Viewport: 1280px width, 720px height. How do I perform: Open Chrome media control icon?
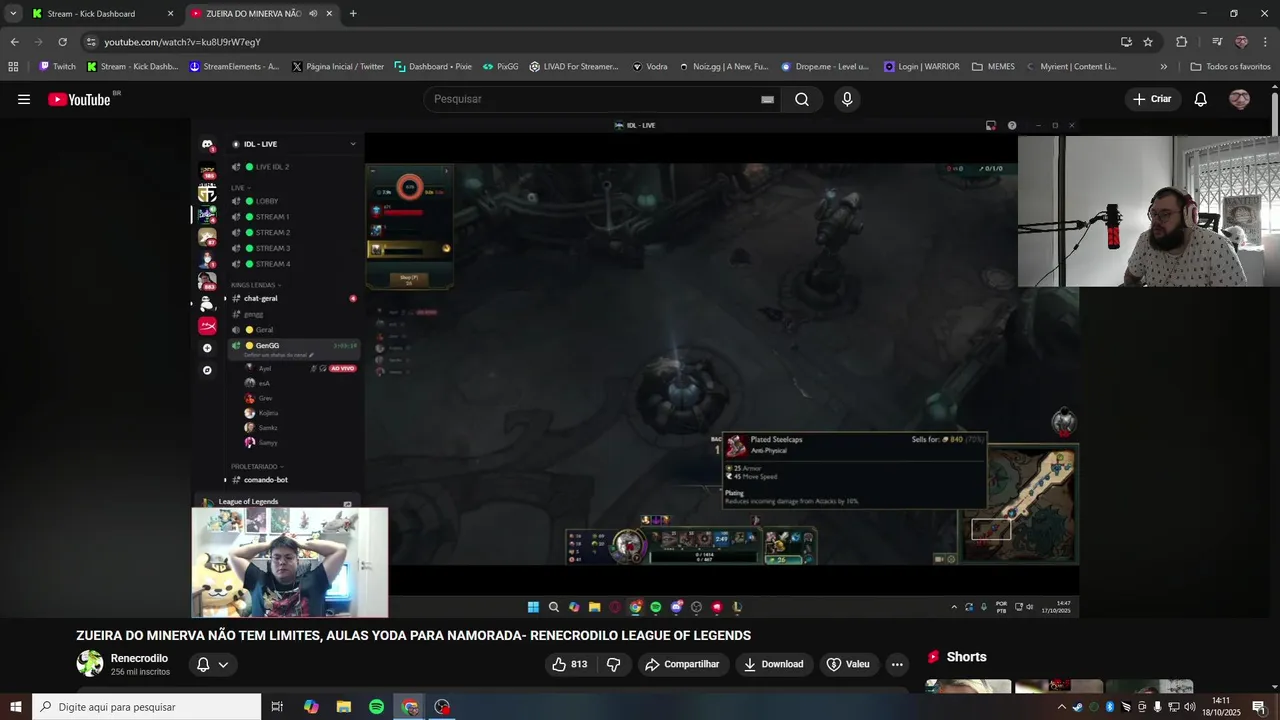click(1217, 42)
